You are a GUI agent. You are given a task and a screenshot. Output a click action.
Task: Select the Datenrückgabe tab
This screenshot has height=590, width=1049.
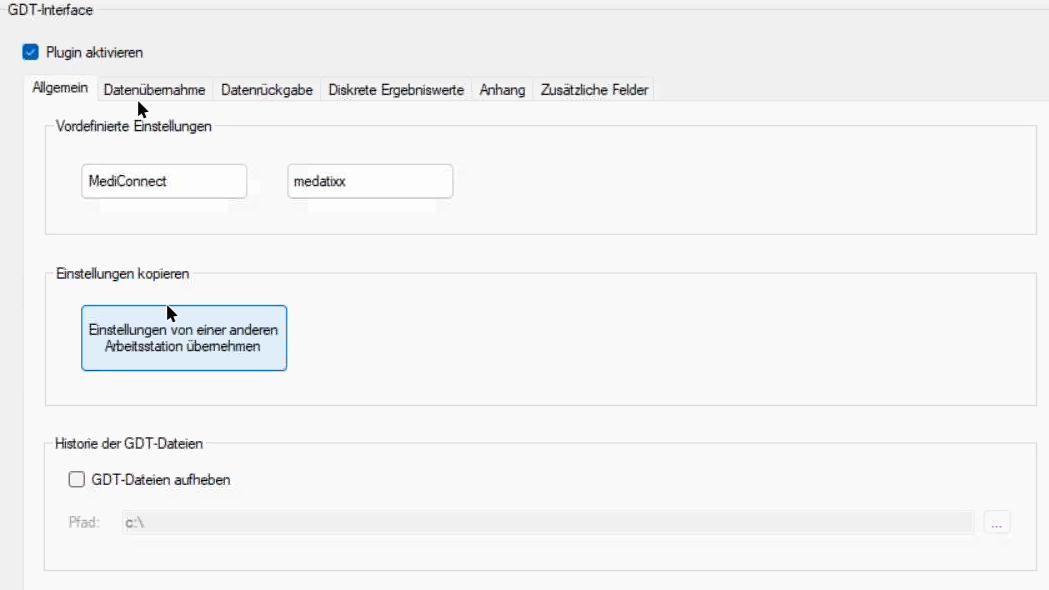(x=267, y=90)
